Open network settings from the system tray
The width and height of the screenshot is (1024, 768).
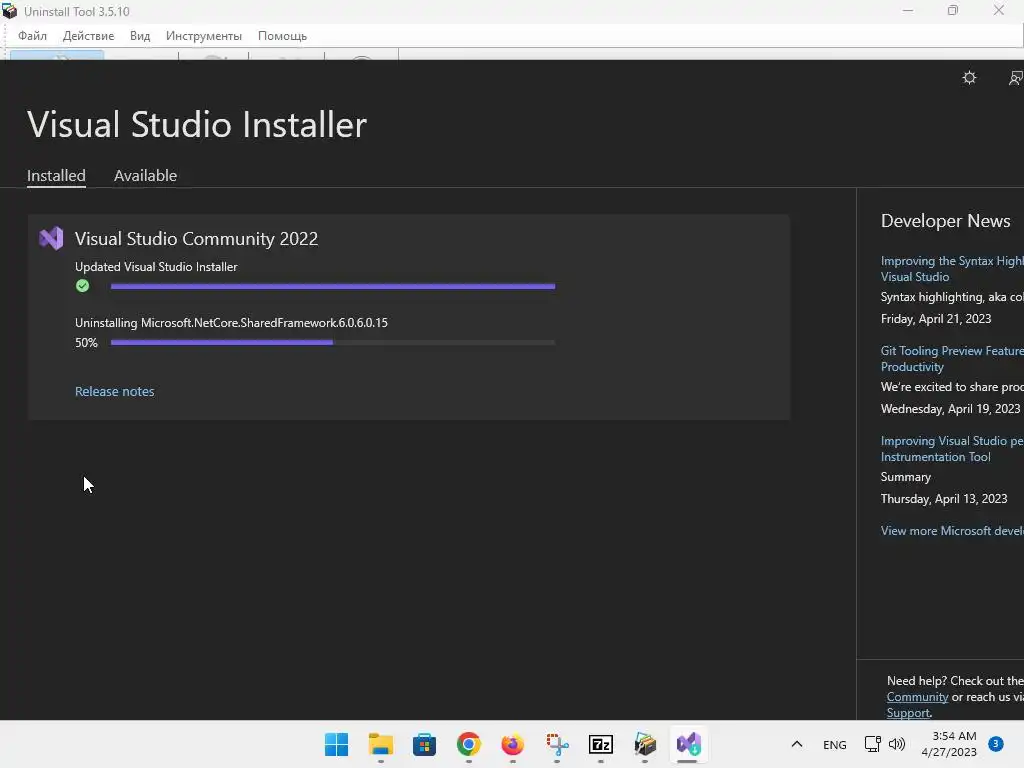(872, 744)
